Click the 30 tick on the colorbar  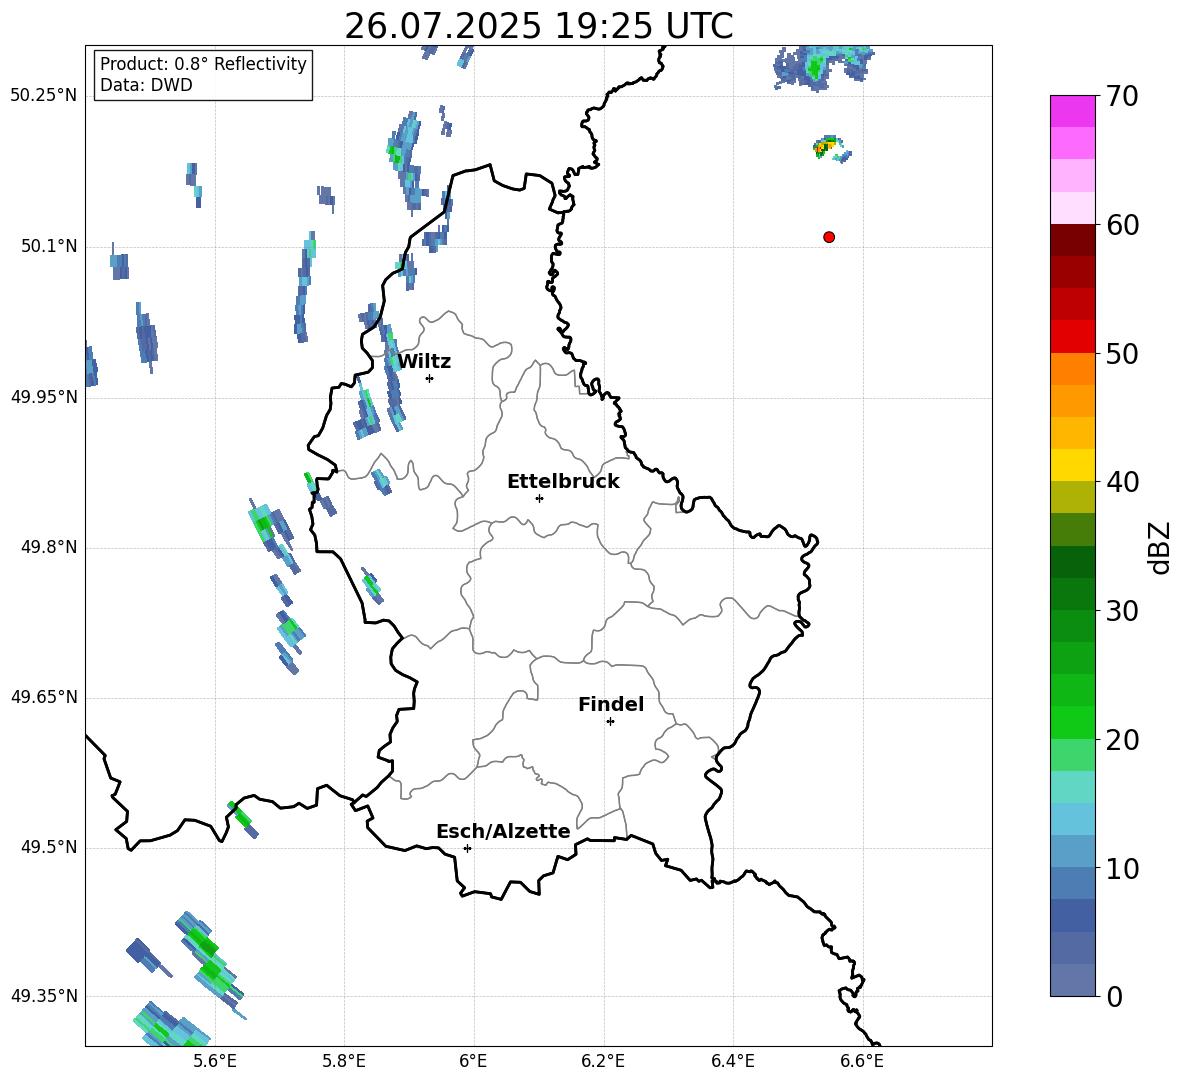pyautogui.click(x=1122, y=611)
